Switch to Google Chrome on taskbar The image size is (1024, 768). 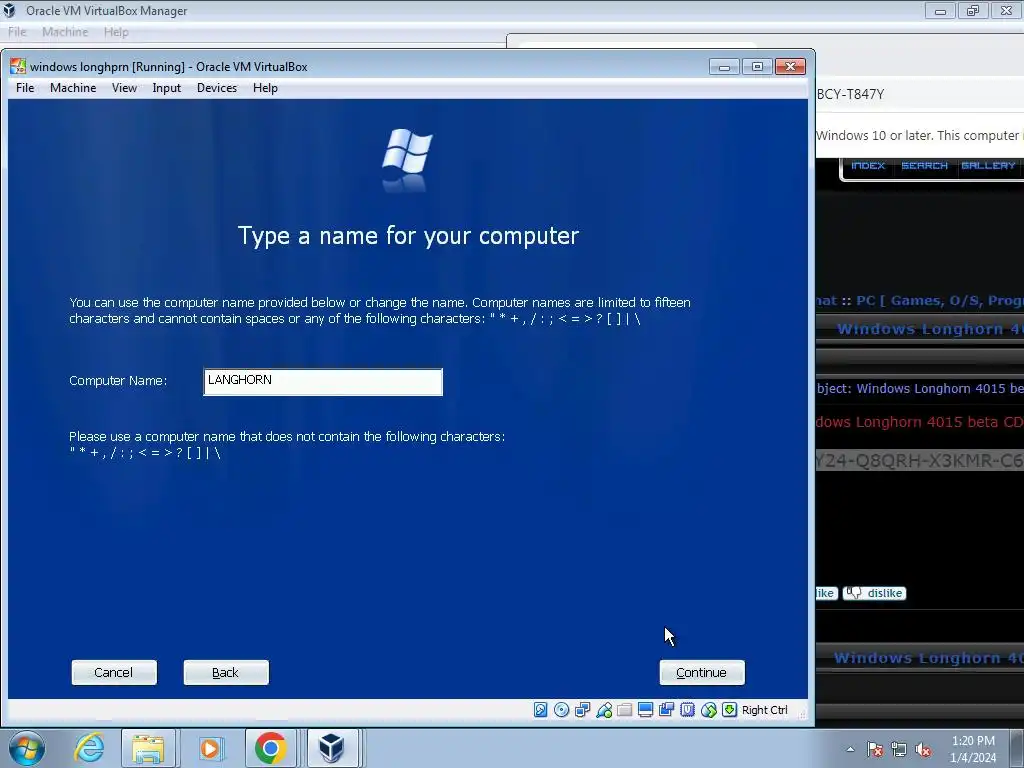270,748
